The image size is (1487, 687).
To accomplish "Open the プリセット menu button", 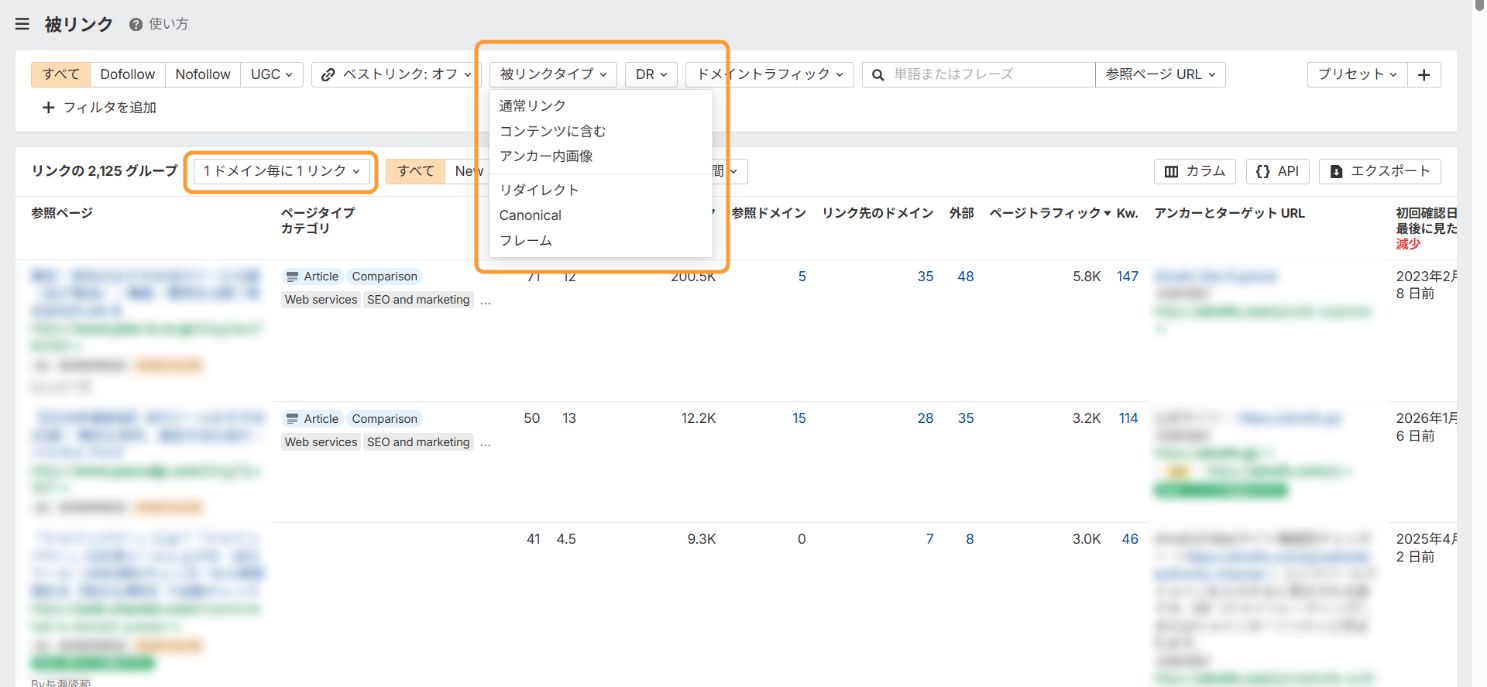I will click(1356, 73).
